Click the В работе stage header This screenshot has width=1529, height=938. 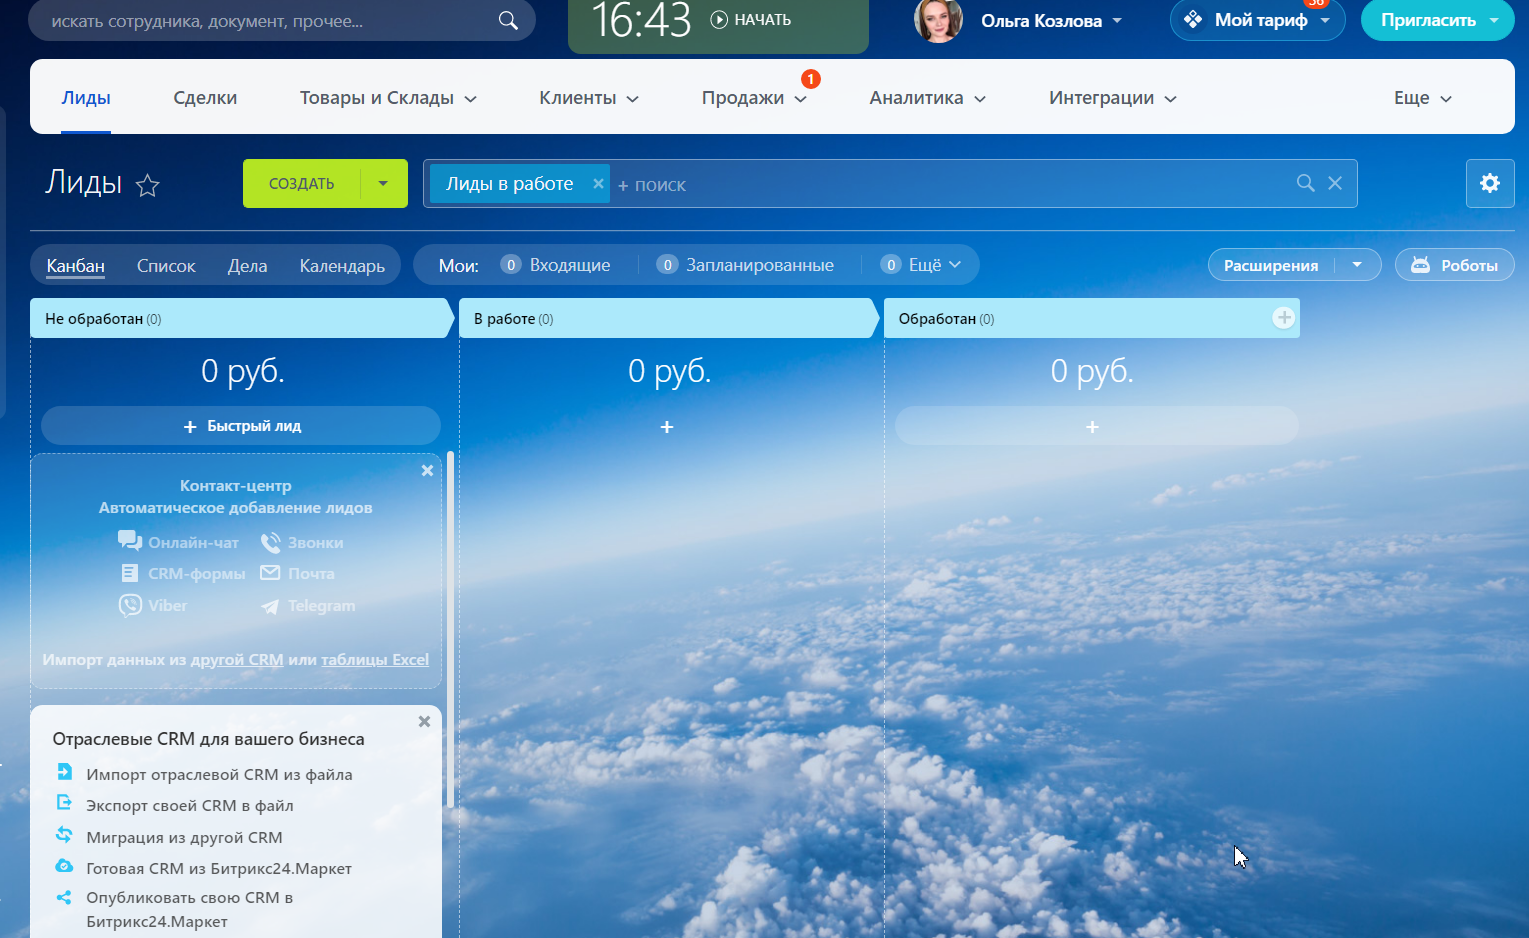669,319
